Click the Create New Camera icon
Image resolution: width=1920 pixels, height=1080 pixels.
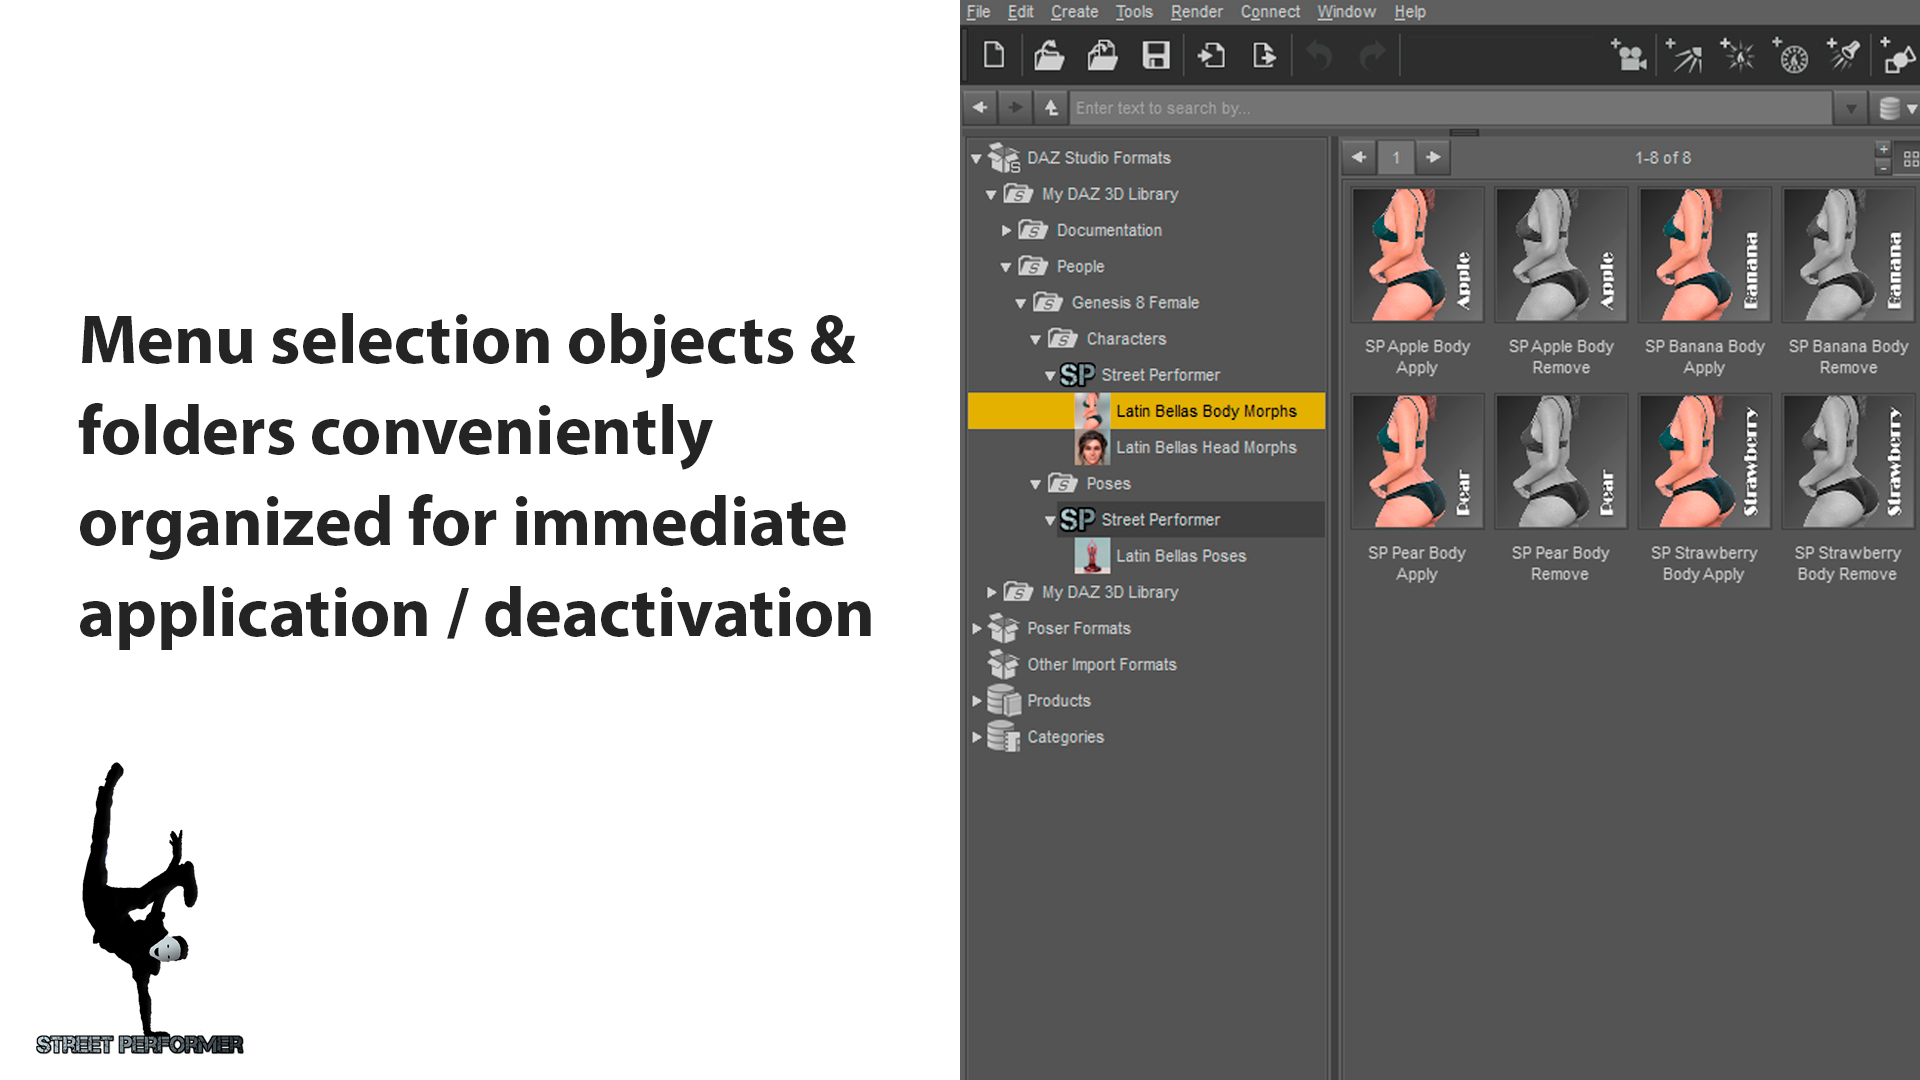coord(1629,56)
